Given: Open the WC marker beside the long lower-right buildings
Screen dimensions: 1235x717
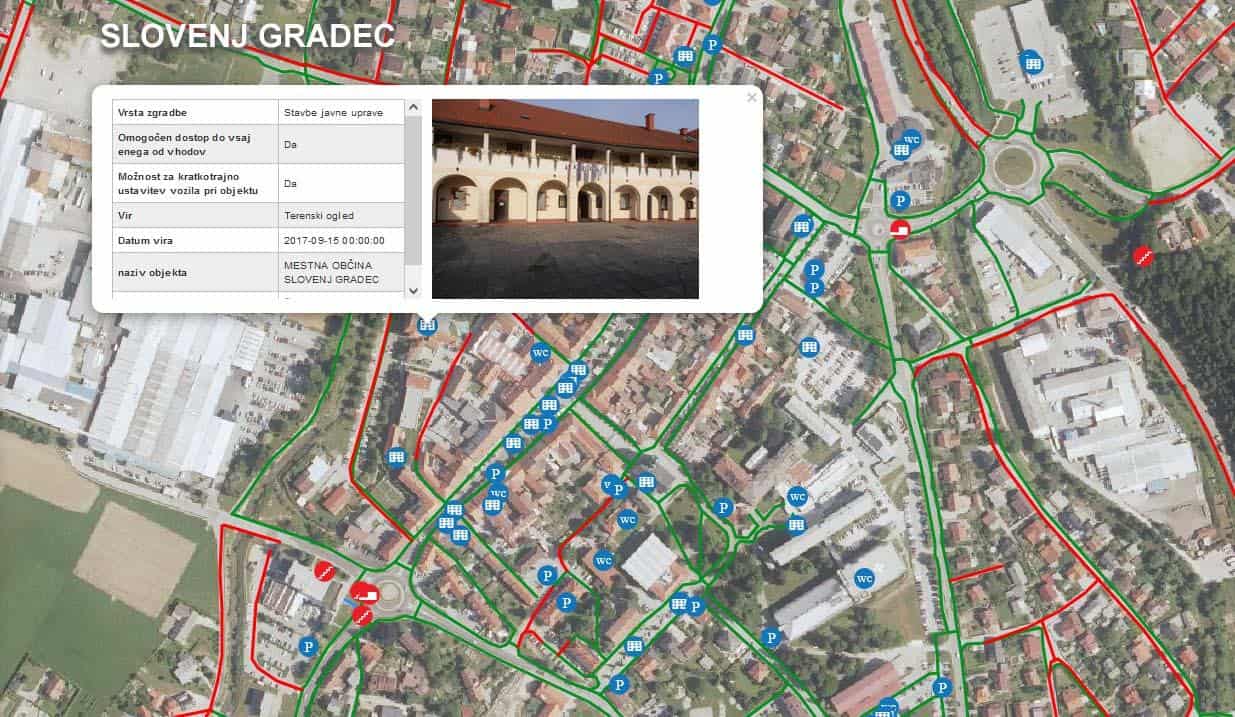Looking at the screenshot, I should [865, 578].
